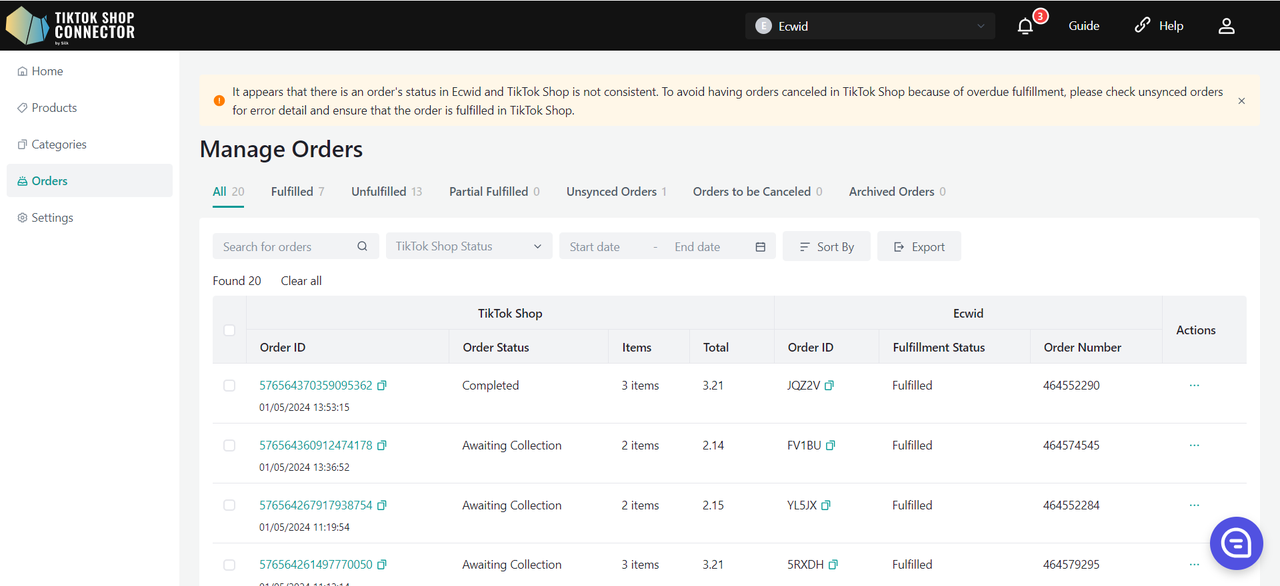Click the search magnifier icon in orders search
The image size is (1280, 586).
coord(363,246)
